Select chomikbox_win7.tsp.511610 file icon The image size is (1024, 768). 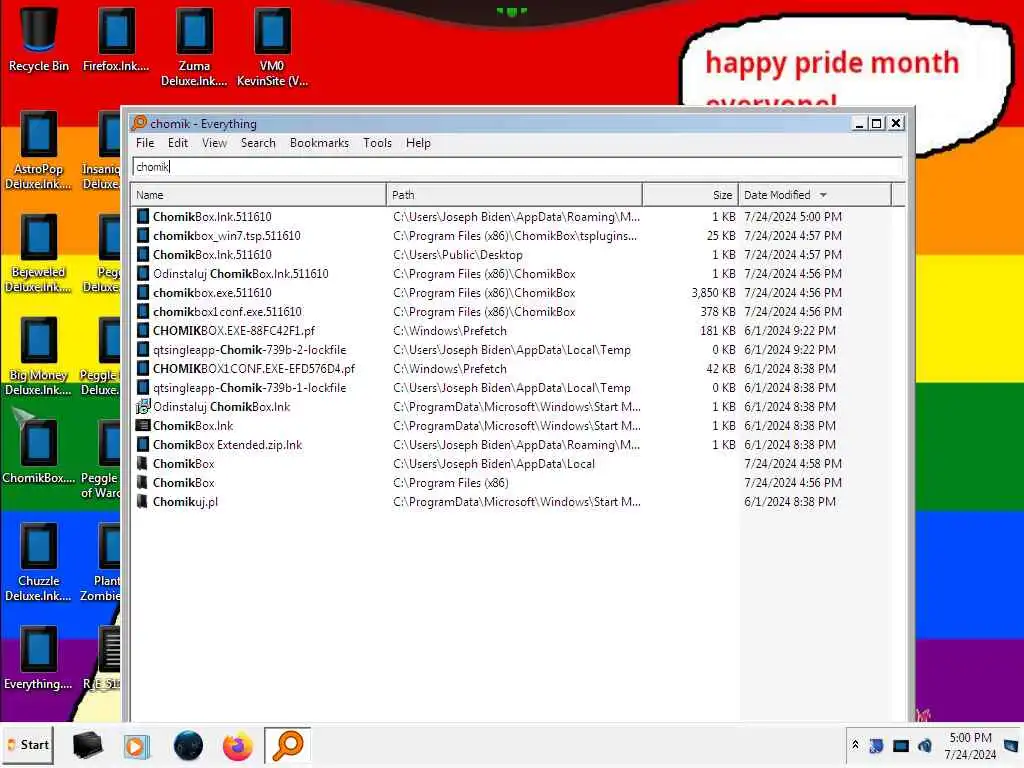[x=142, y=236]
